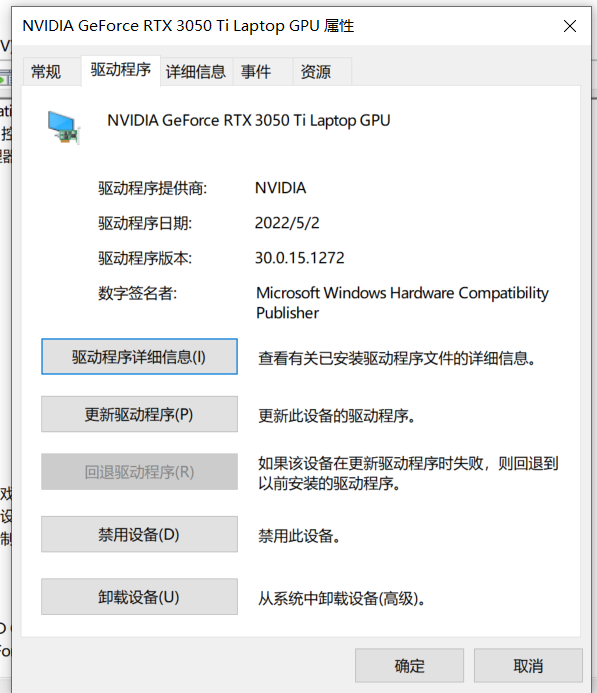Click the 查看有关已安装驱动程序文件的详细信息 description

coord(397,358)
